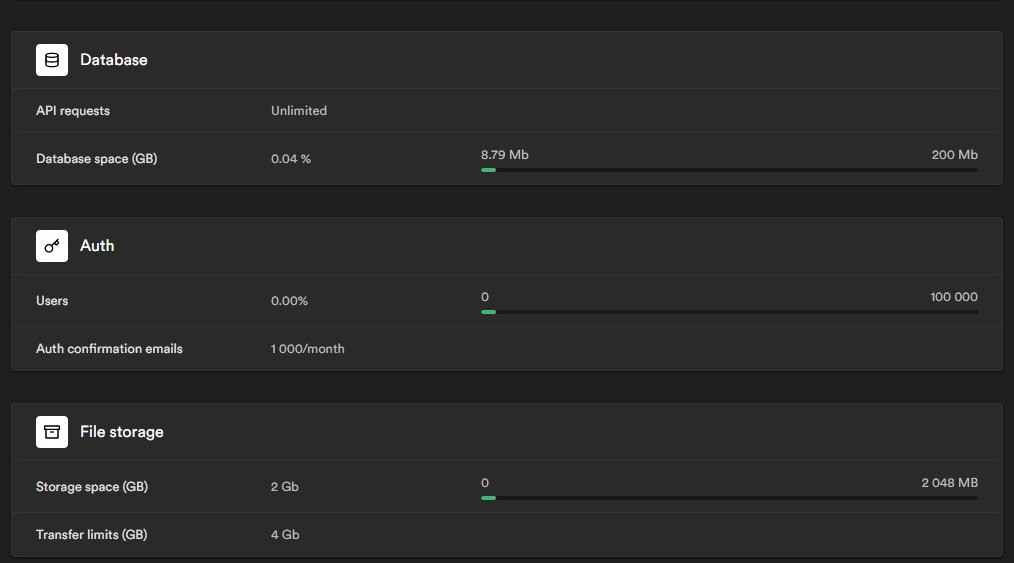Click the Users row label

click(x=52, y=301)
